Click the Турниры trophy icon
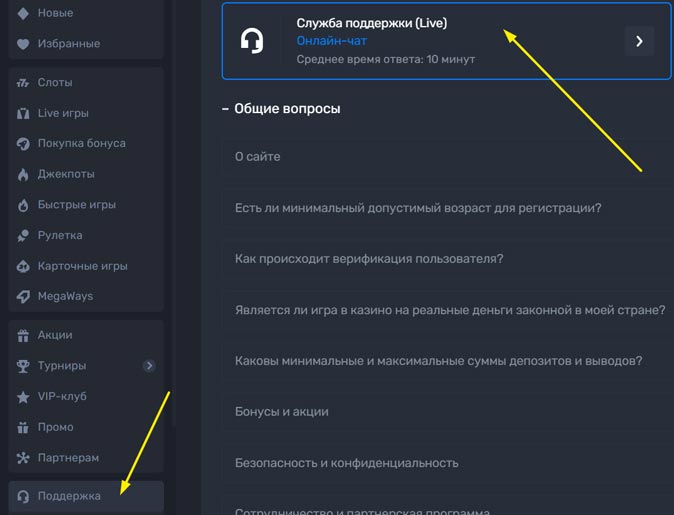 point(23,366)
